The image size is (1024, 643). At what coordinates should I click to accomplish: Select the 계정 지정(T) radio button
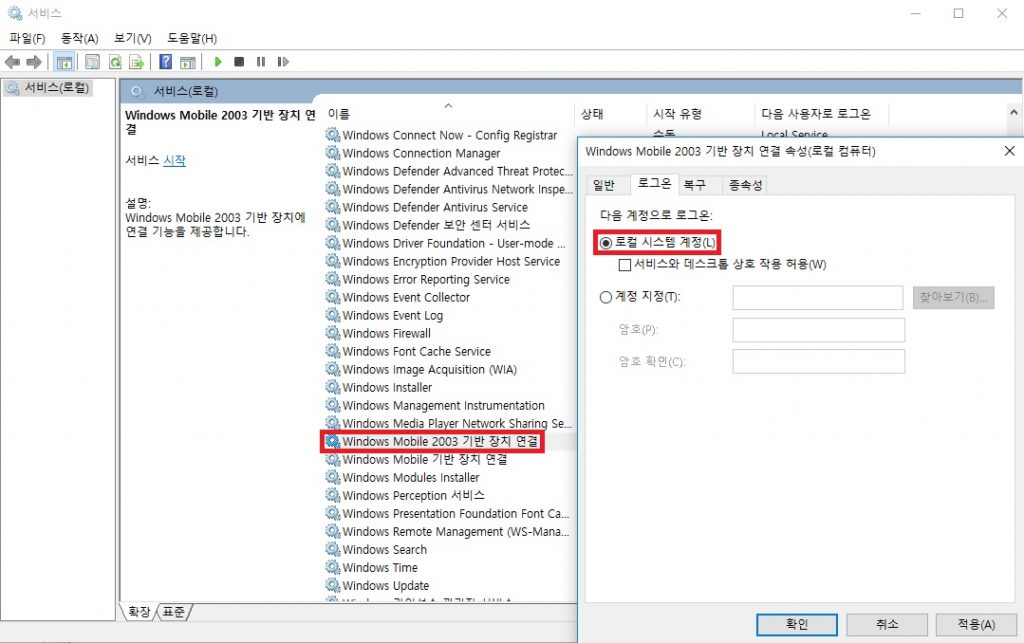coord(606,297)
